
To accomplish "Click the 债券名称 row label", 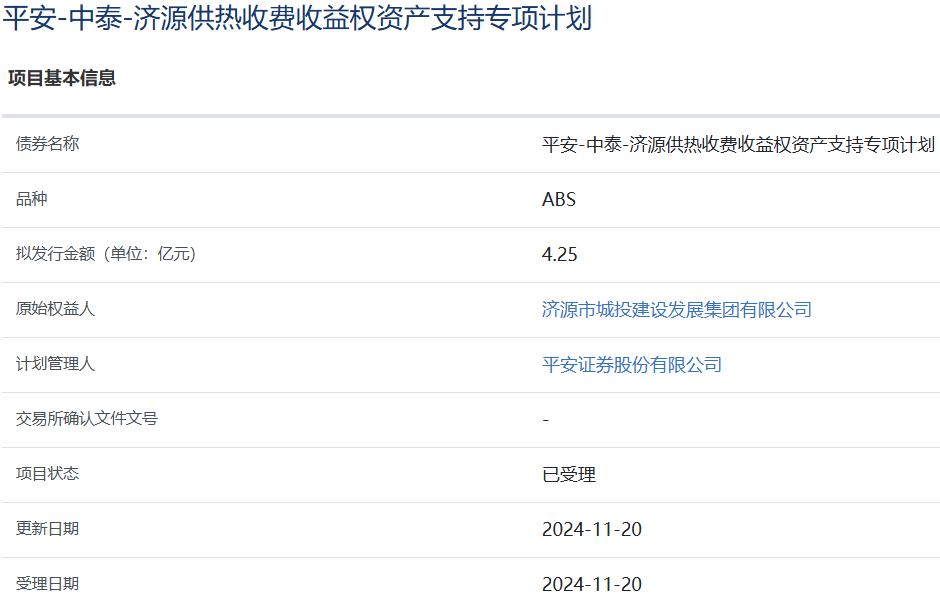I will 47,144.
